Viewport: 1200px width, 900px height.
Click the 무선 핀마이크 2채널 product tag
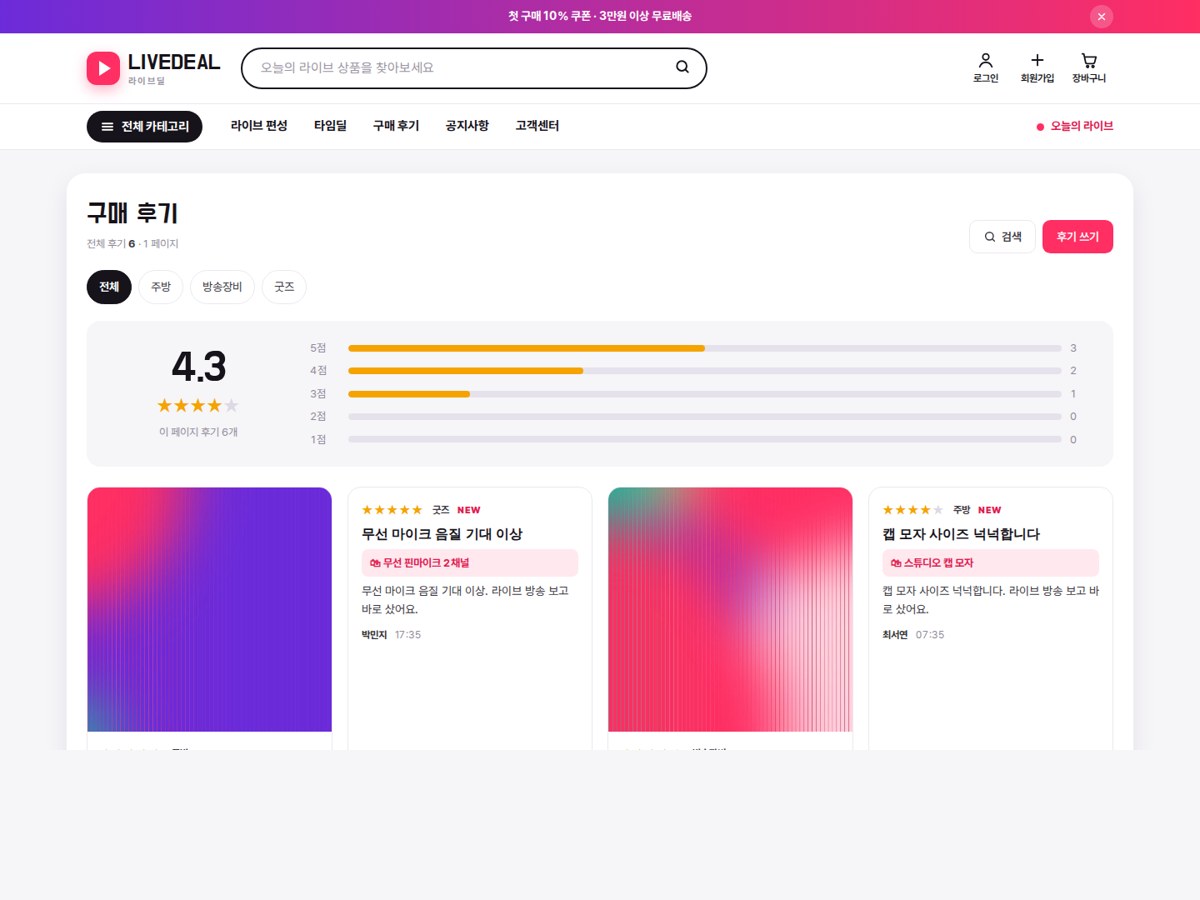[469, 563]
